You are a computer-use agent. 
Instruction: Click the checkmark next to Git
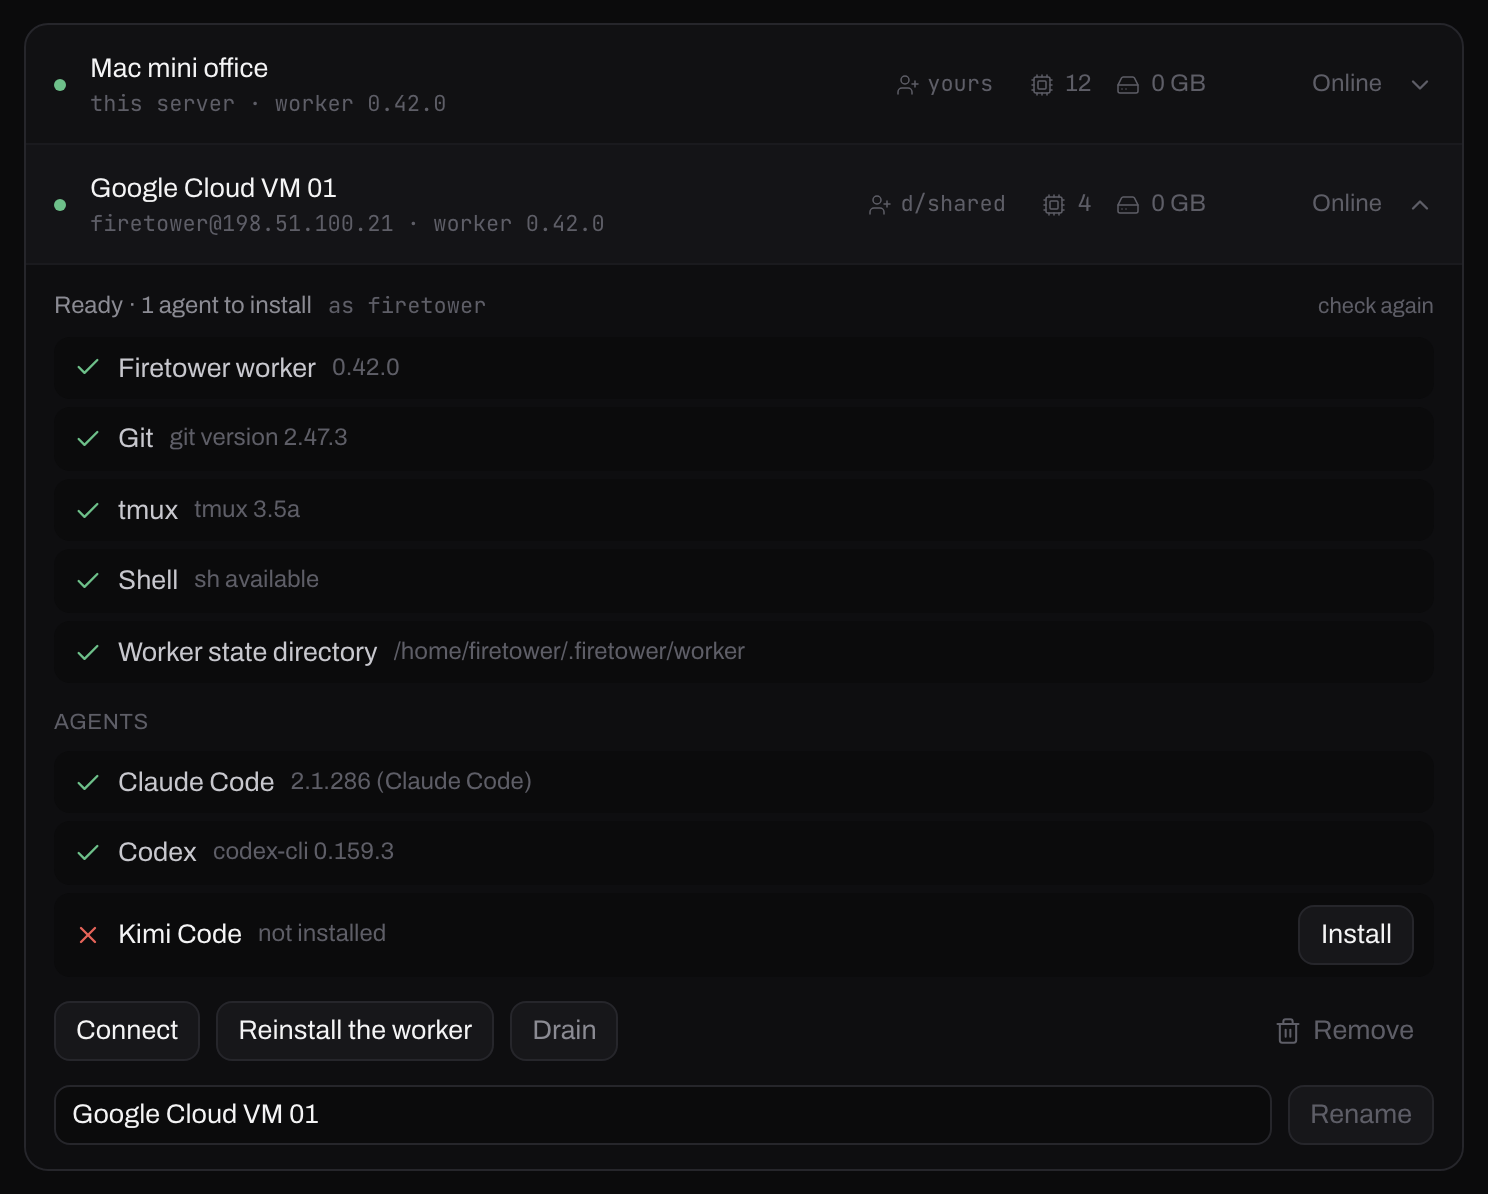[88, 438]
